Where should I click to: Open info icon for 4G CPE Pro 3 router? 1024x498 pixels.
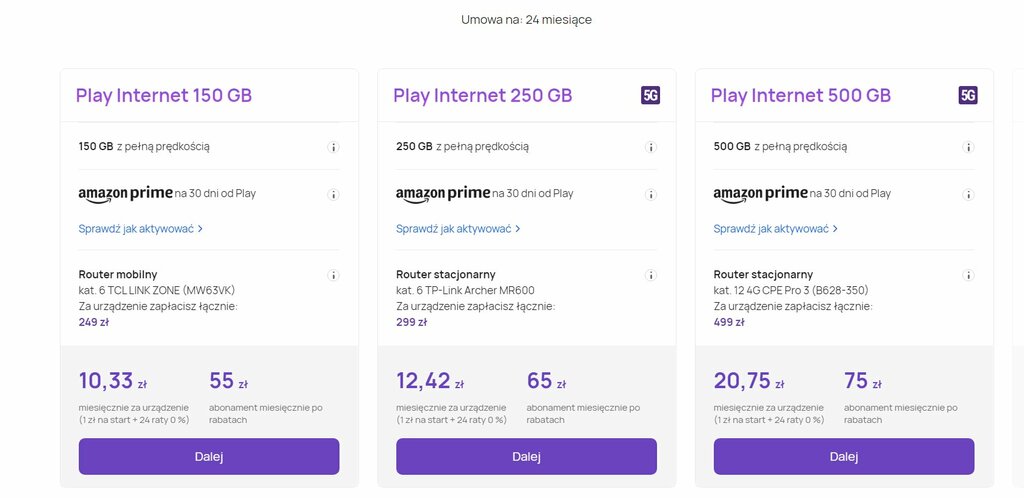point(968,275)
